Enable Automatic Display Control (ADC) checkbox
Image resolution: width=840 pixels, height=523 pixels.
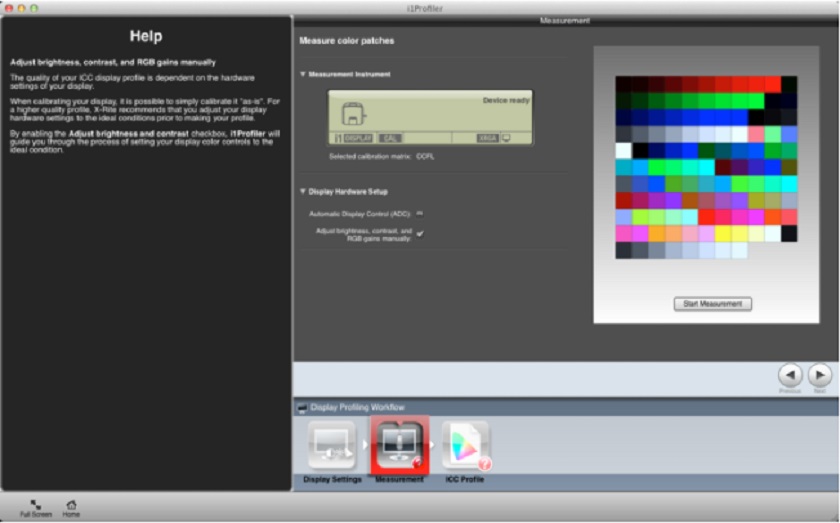pyautogui.click(x=420, y=213)
